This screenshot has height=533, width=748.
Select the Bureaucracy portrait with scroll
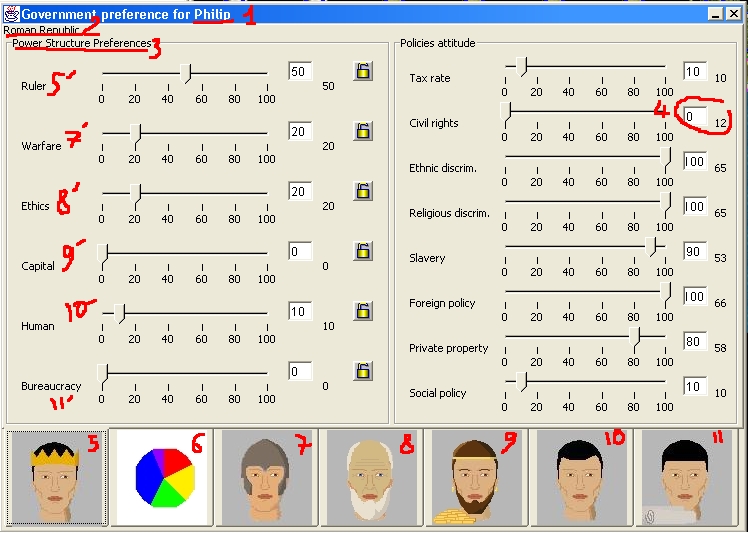688,478
